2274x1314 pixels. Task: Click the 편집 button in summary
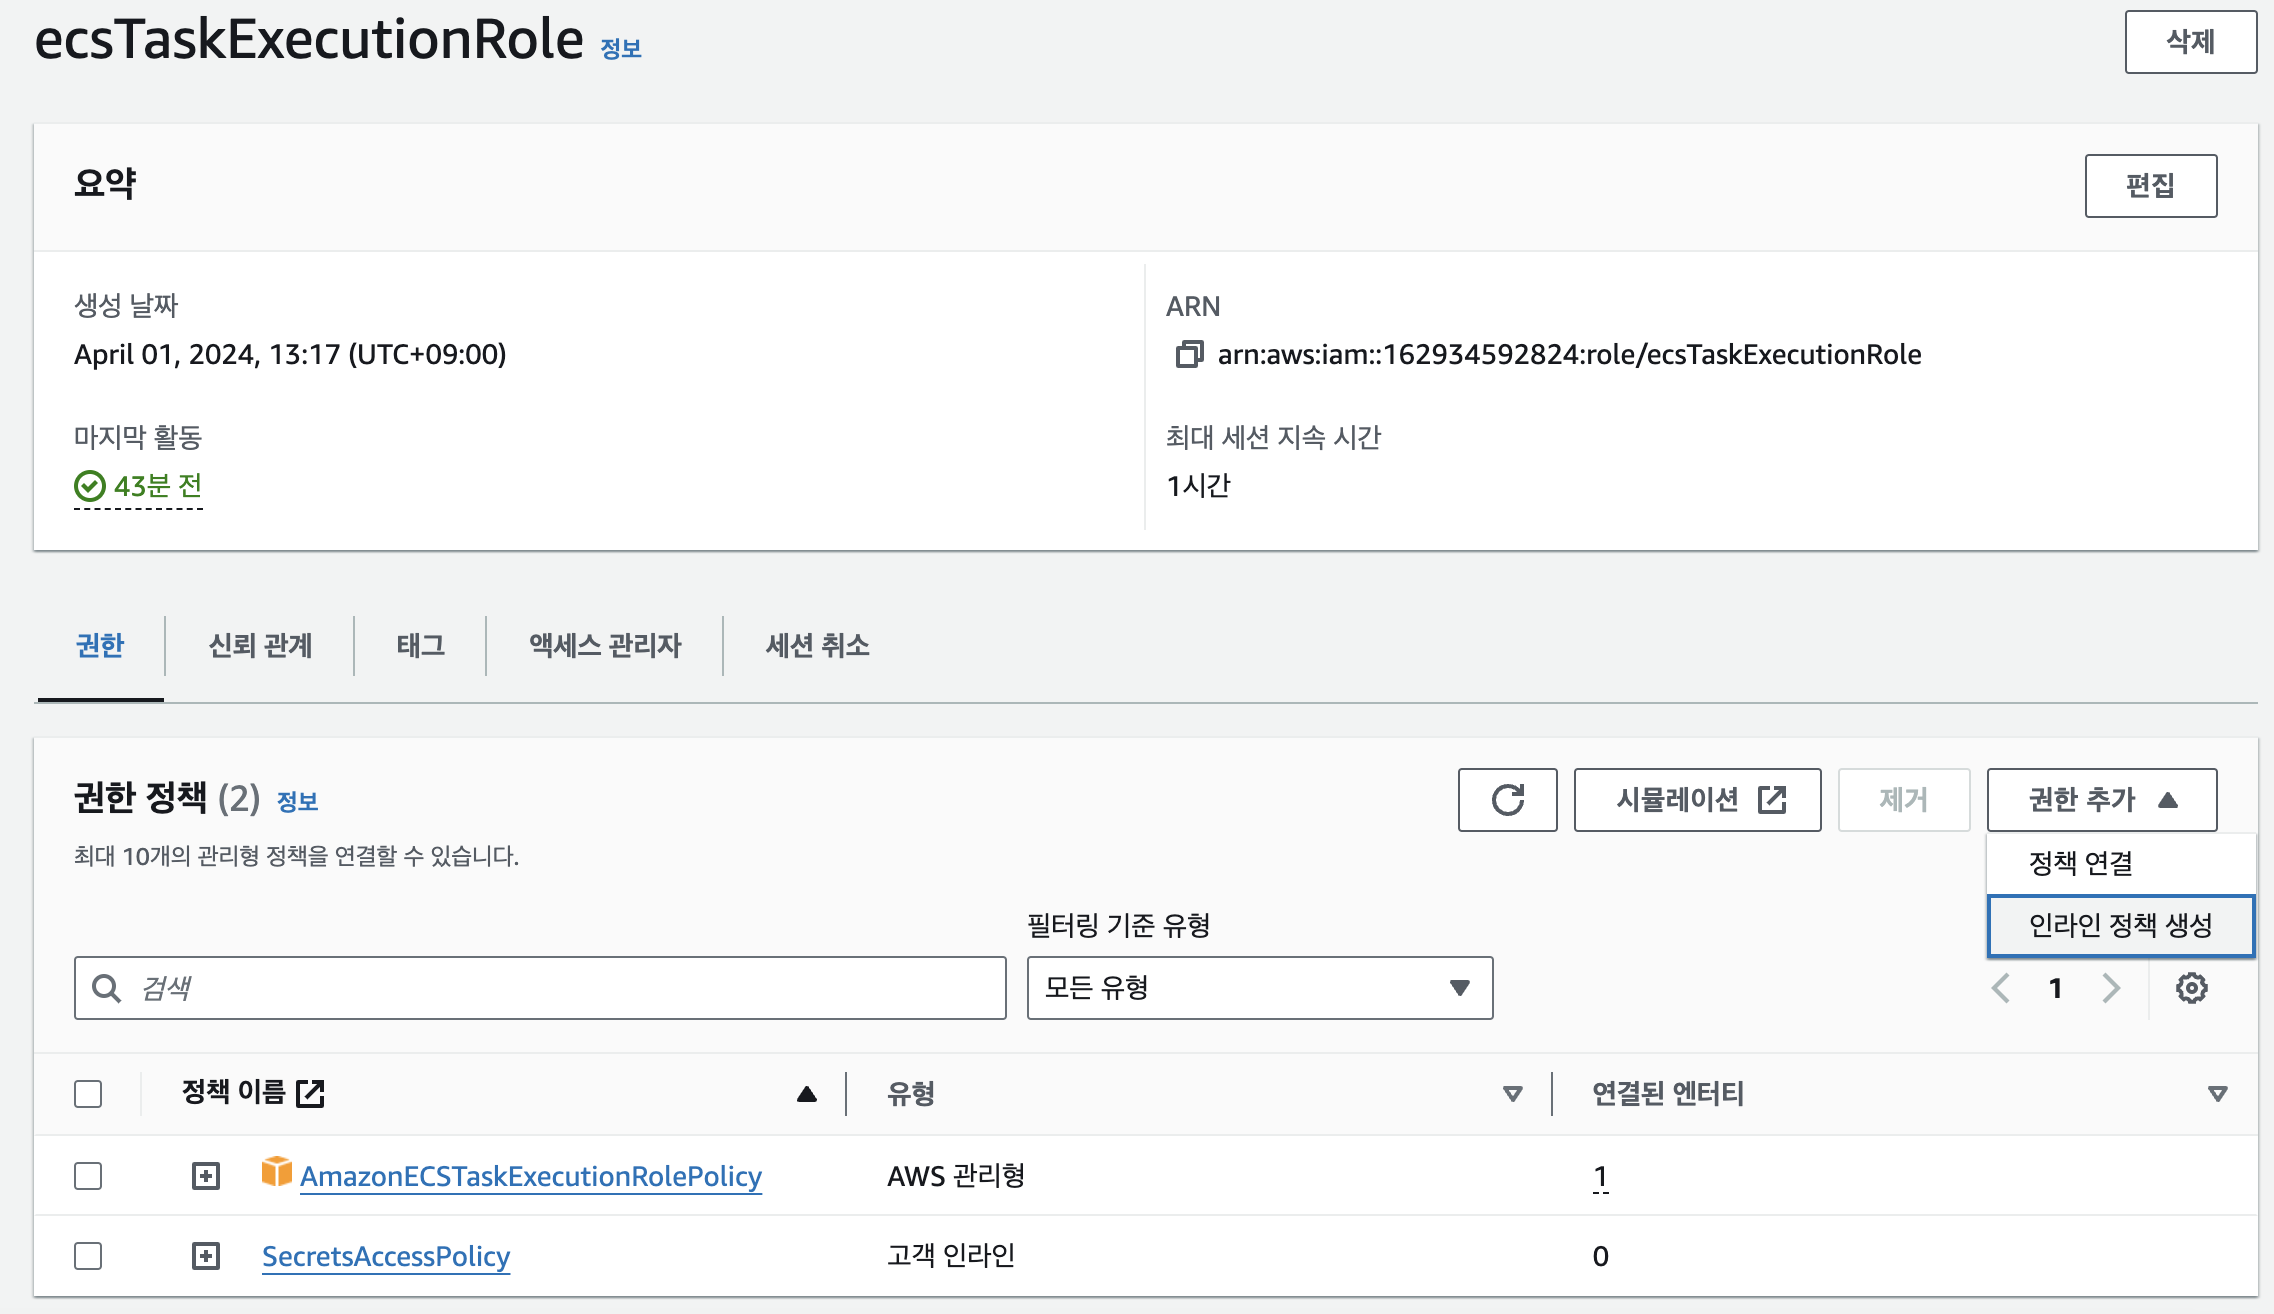(x=2151, y=186)
